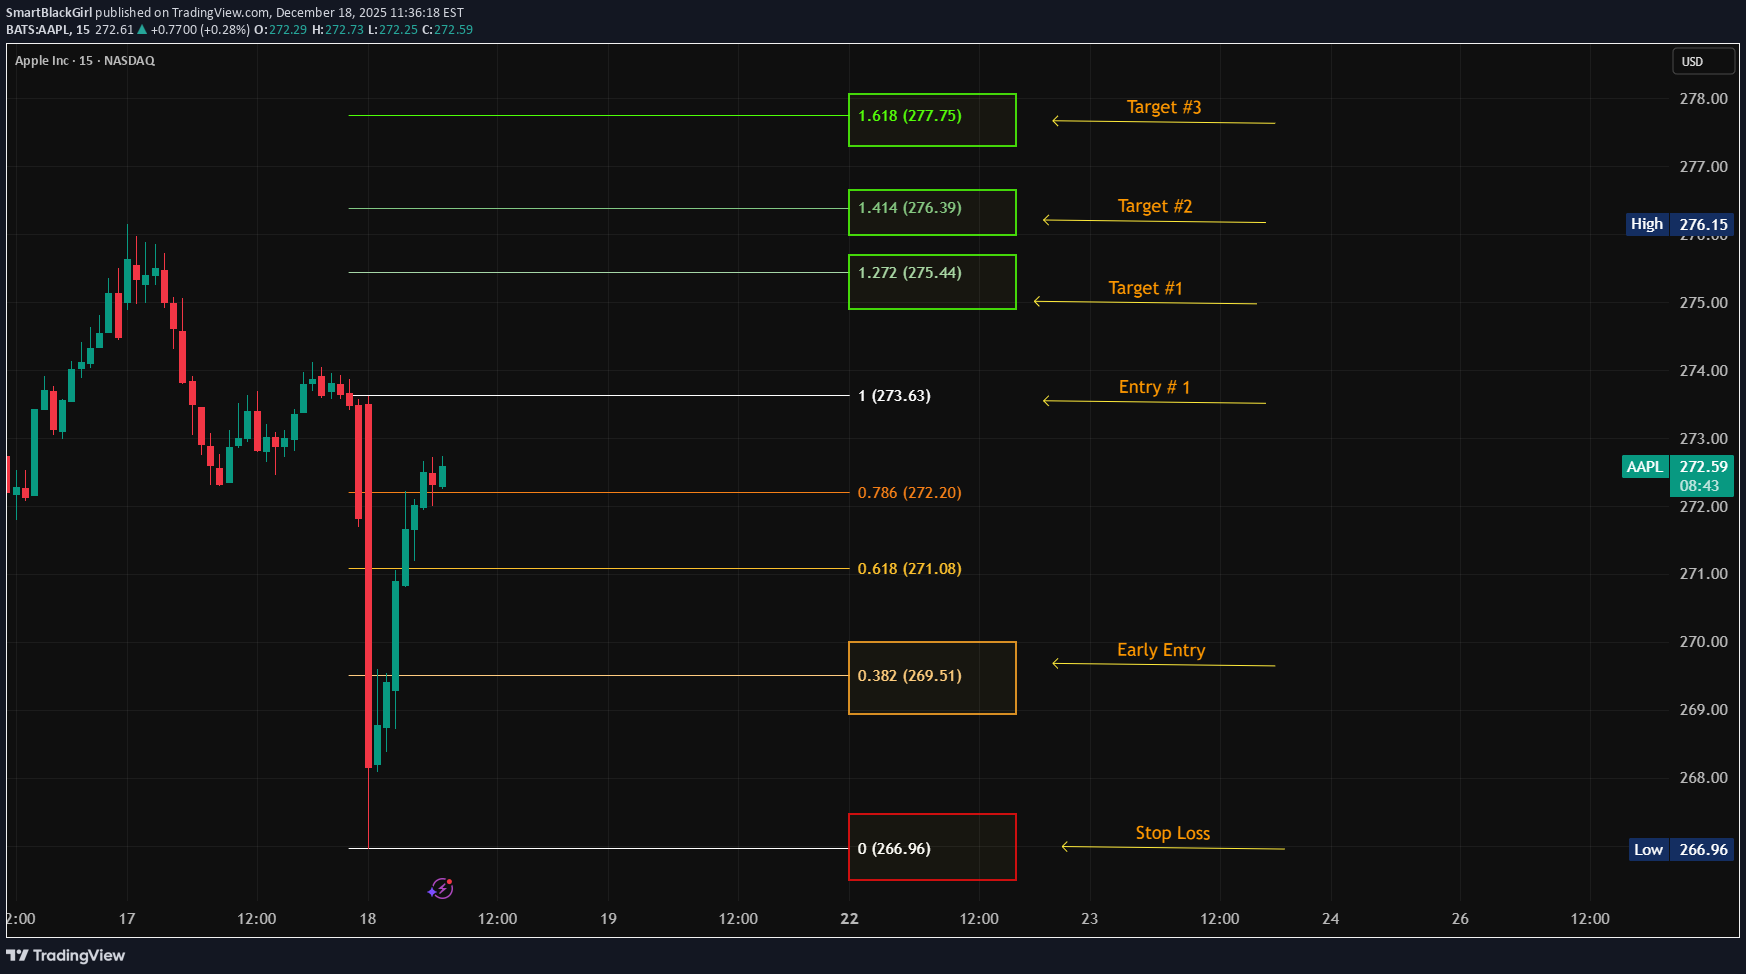Click the arrowhead next to Target #1

1038,301
